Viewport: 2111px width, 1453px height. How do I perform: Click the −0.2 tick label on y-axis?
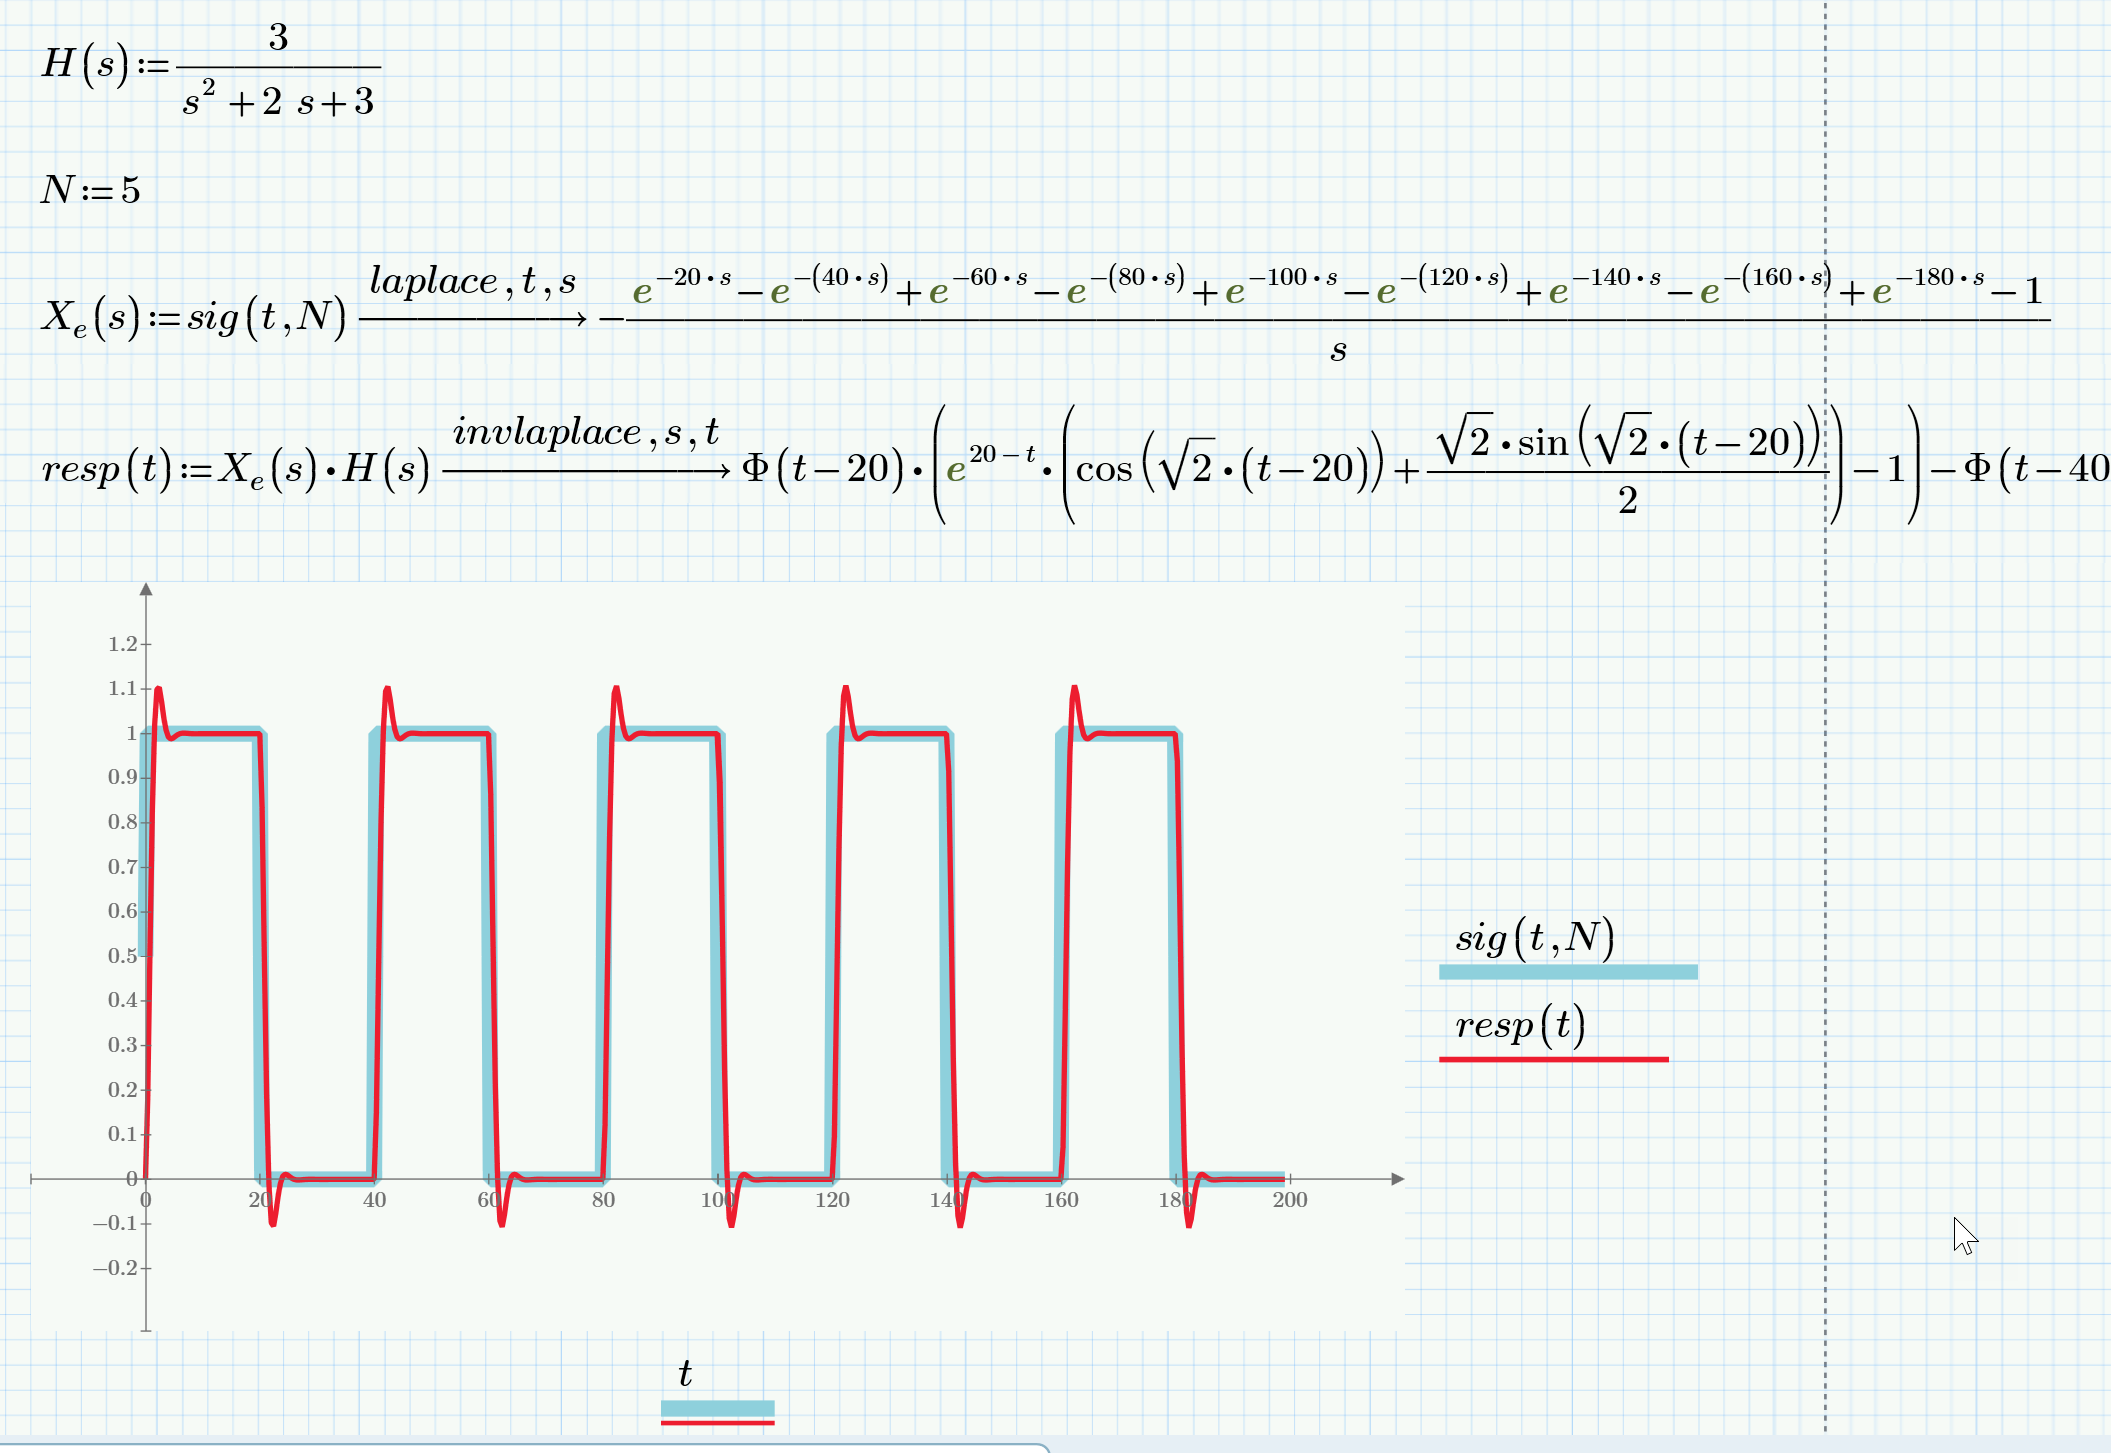pyautogui.click(x=116, y=1268)
